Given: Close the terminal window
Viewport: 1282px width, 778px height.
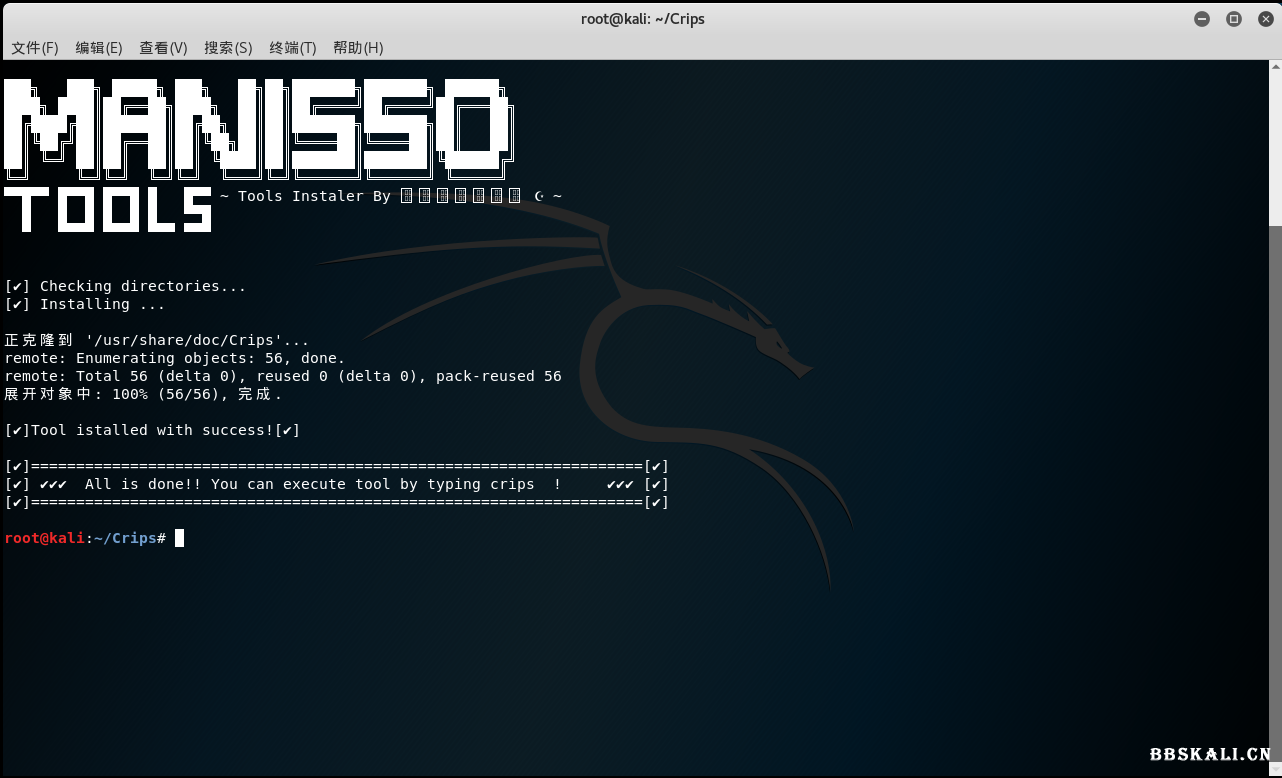Looking at the screenshot, I should click(x=1264, y=19).
